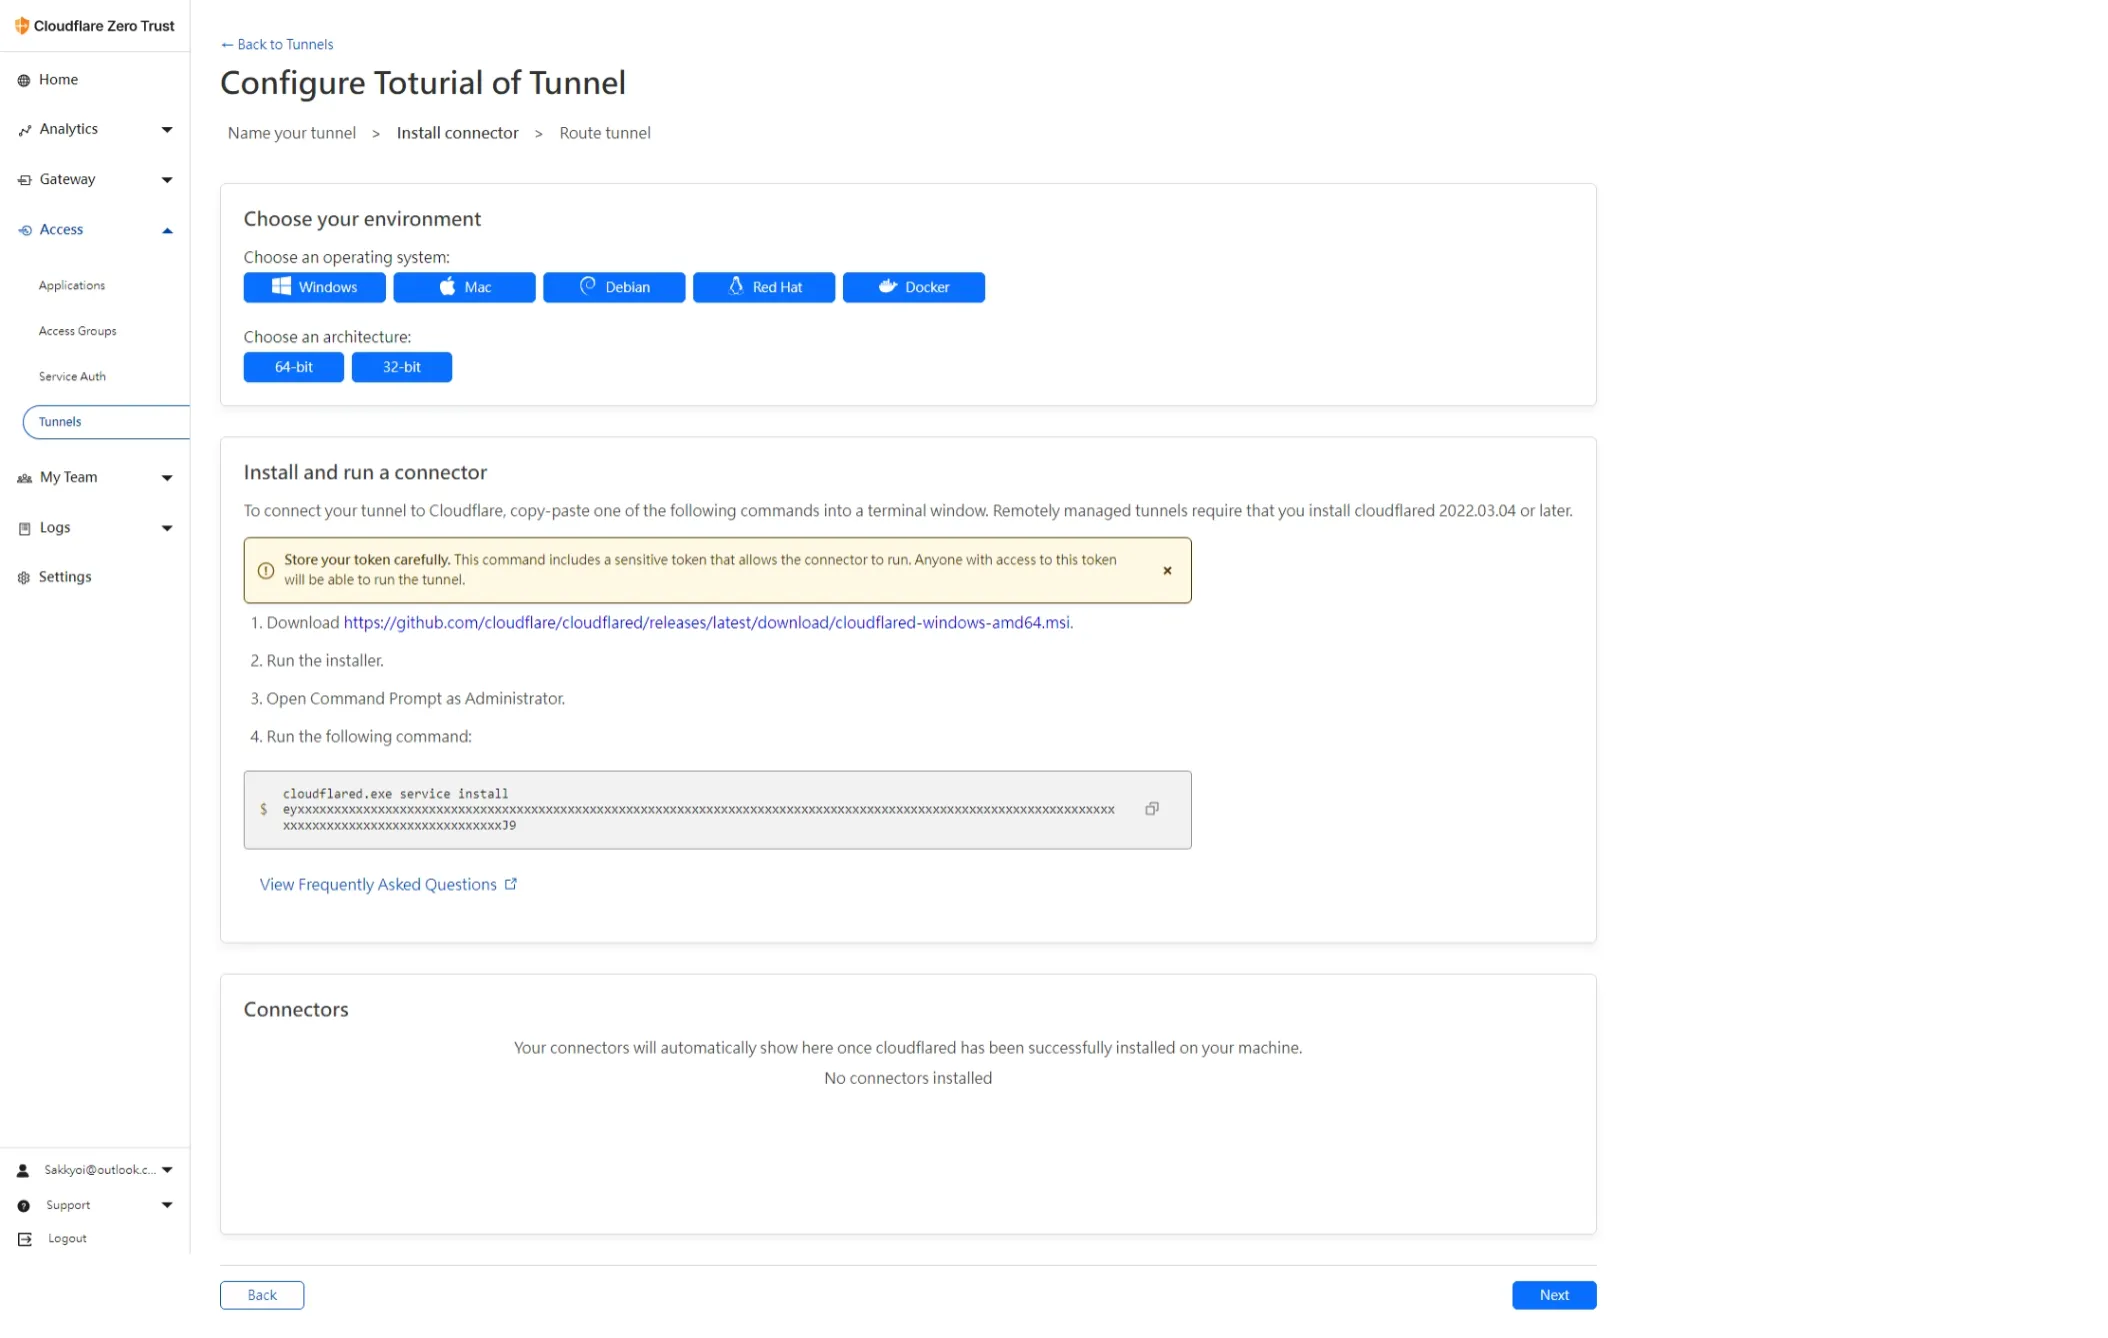Select the Mac operating system
The image size is (2108, 1338).
click(464, 287)
